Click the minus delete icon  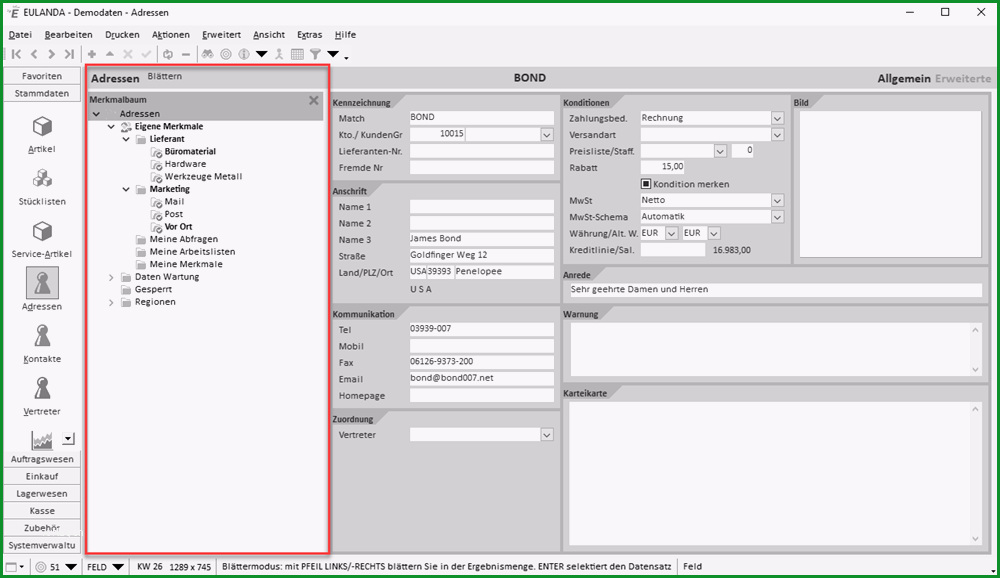pos(186,54)
